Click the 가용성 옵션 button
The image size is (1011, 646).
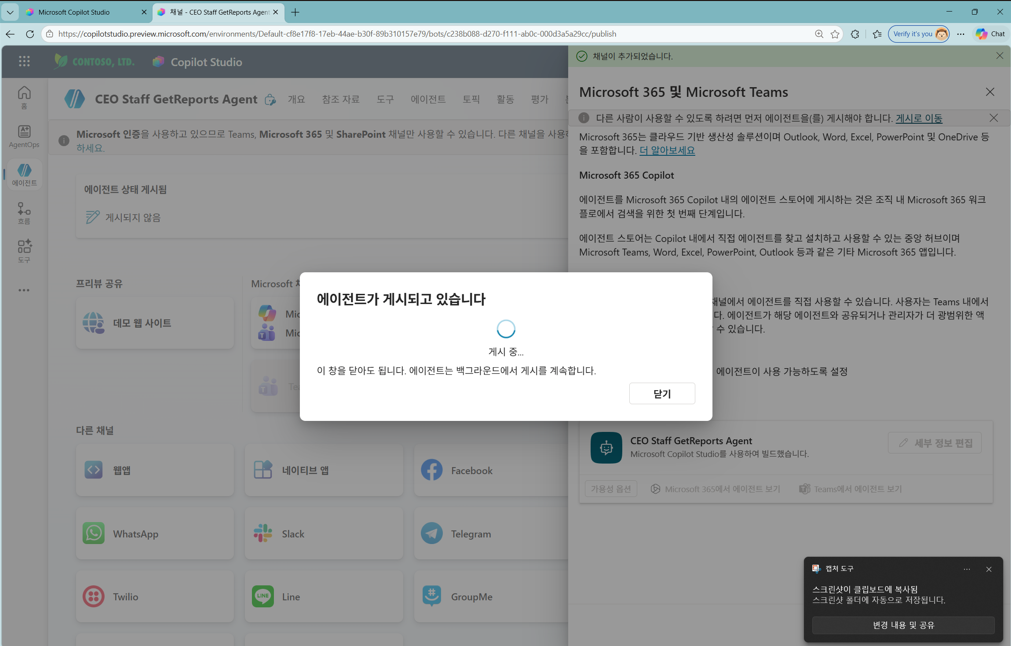coord(611,489)
